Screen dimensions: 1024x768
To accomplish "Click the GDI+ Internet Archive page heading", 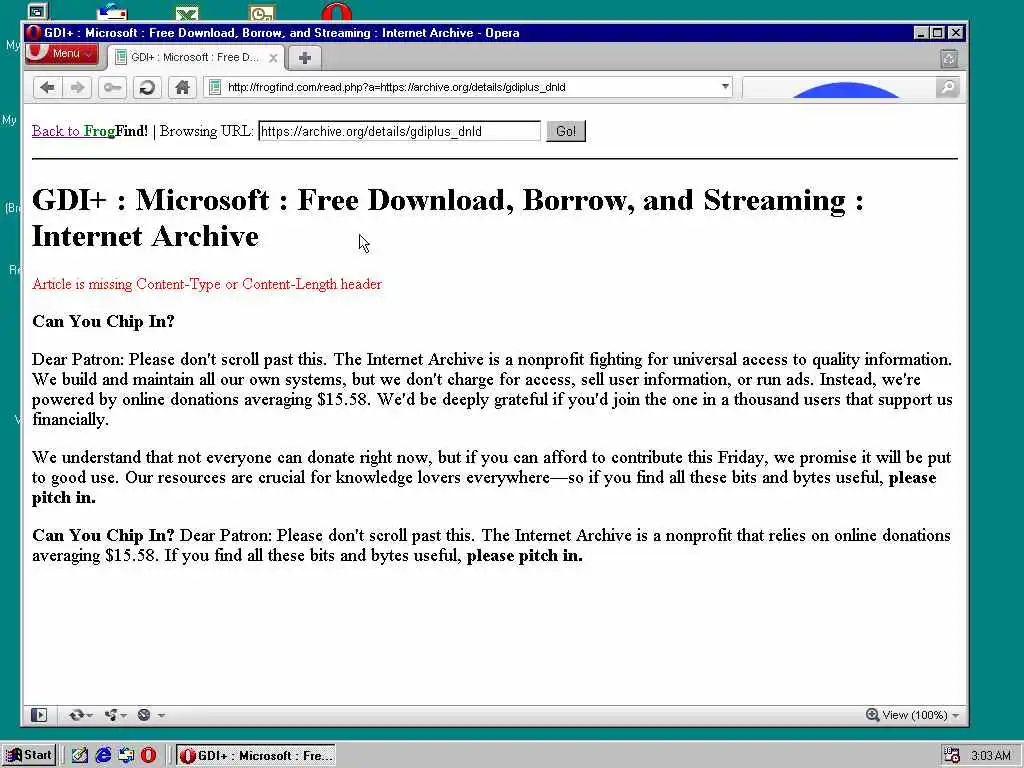I will click(x=448, y=218).
